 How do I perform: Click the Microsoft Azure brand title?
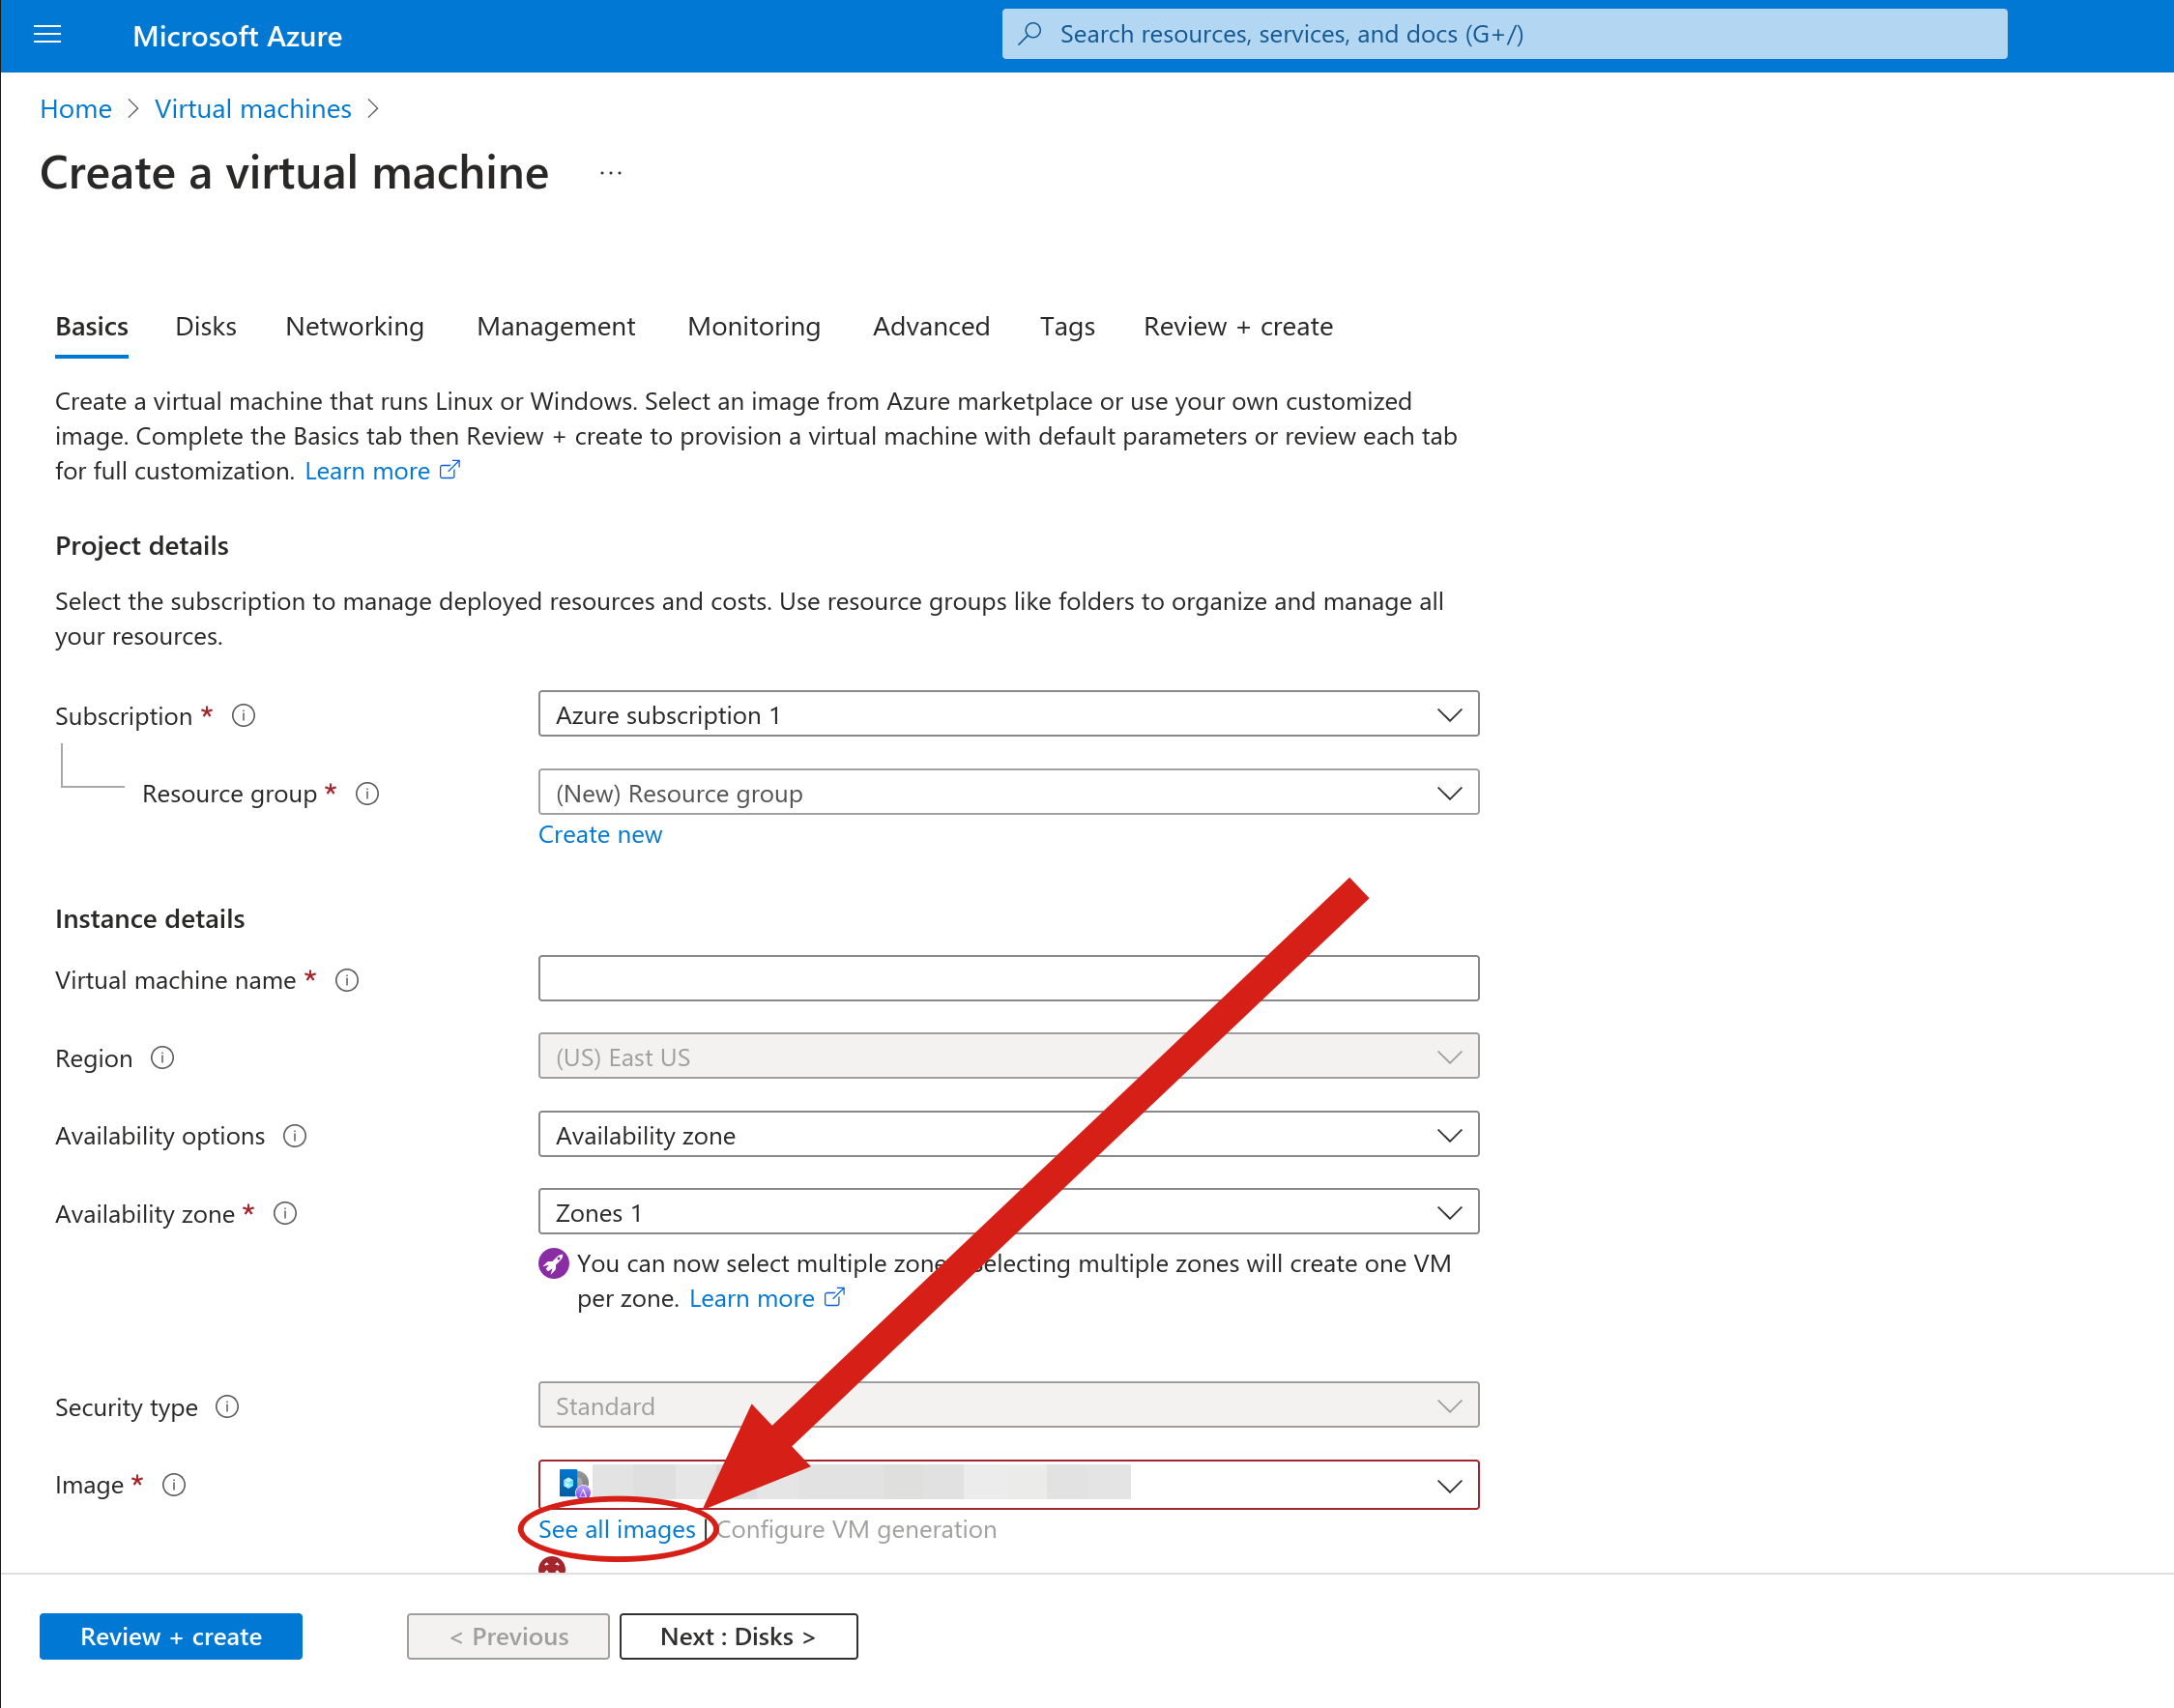tap(237, 36)
